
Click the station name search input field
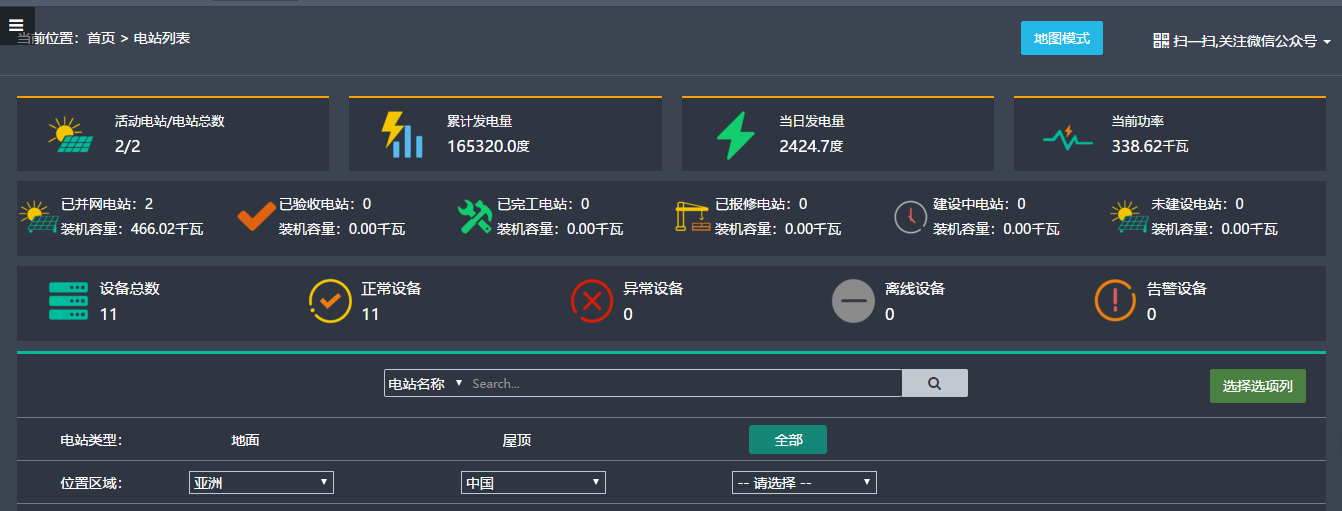[684, 383]
